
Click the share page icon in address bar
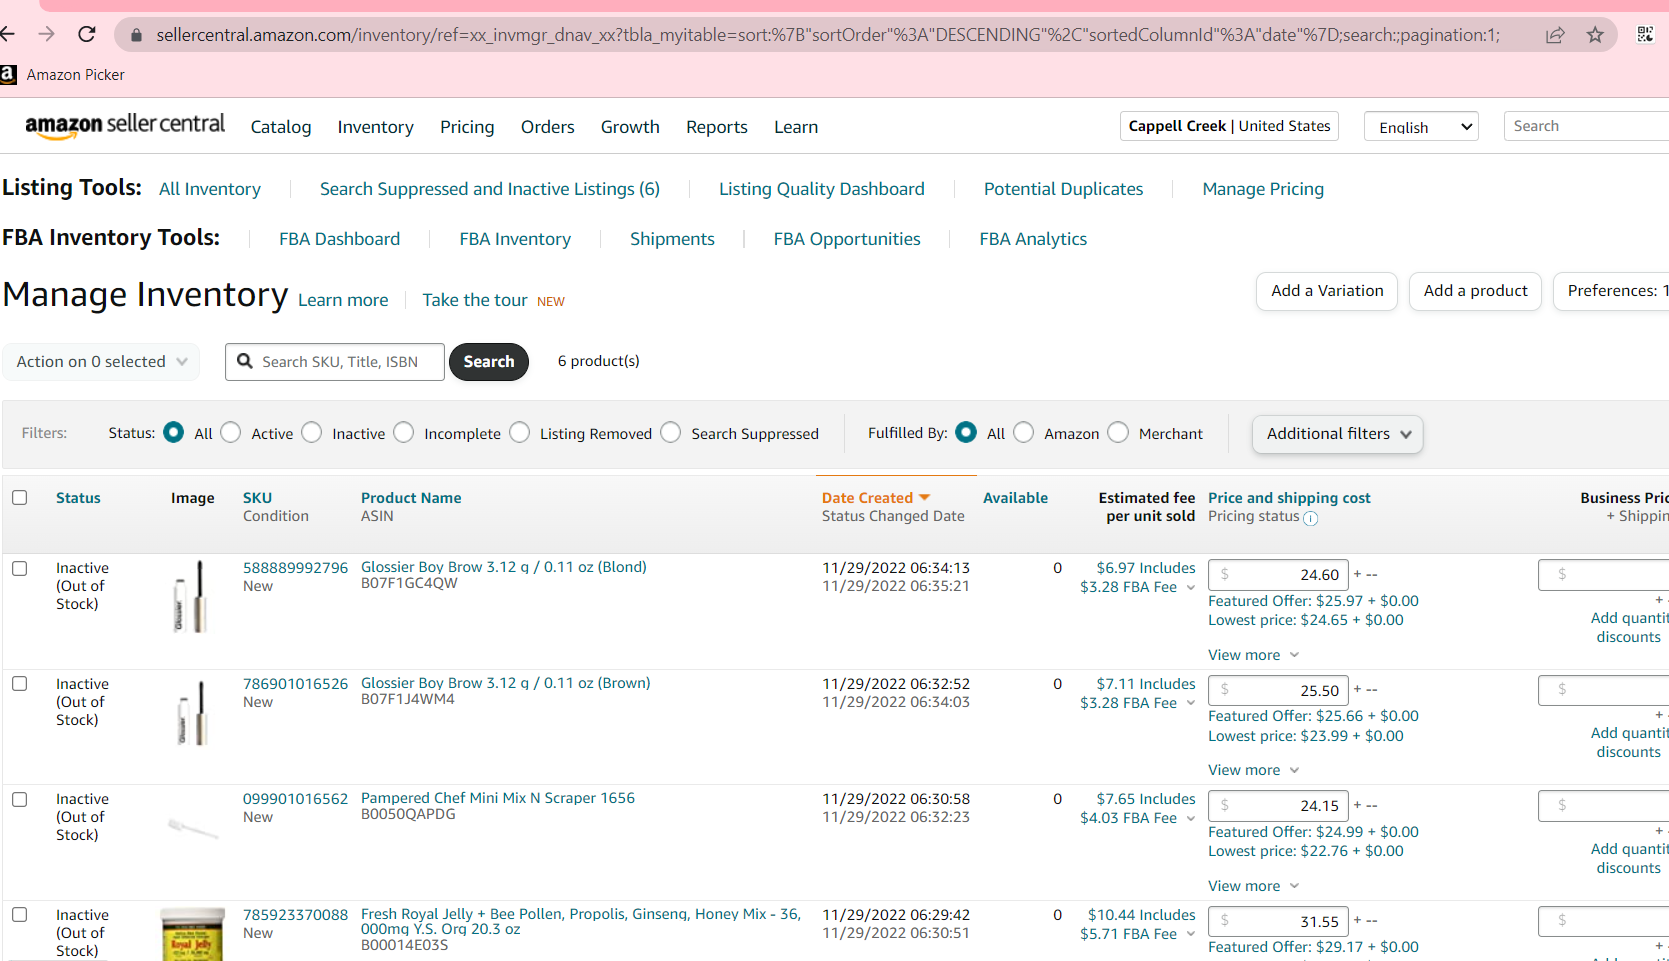pyautogui.click(x=1555, y=35)
